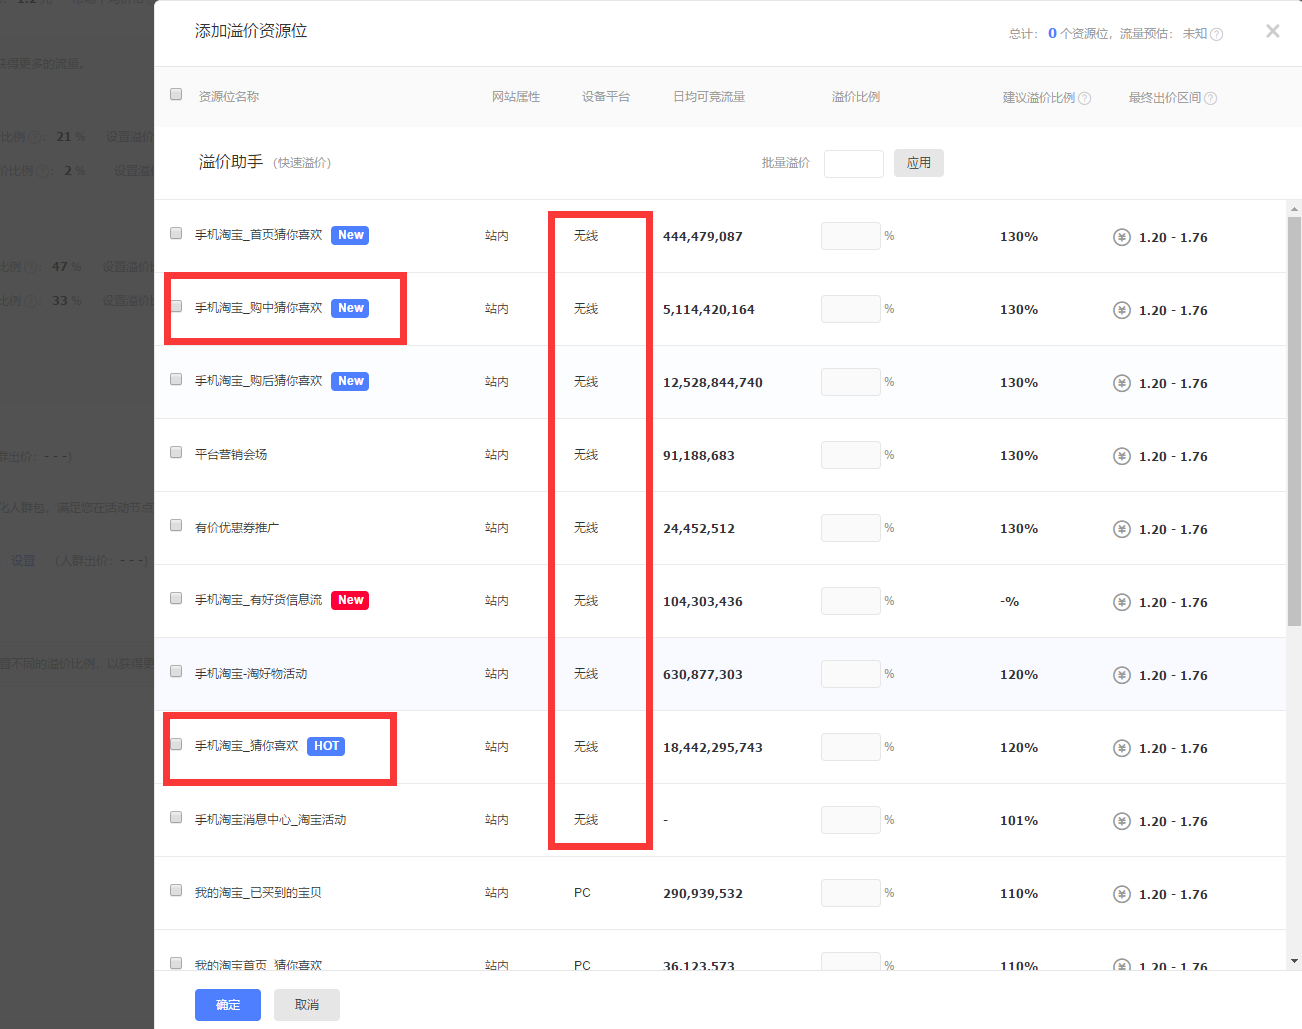Screen dimensions: 1302x1029
Task: Click traffic value 5,114,420,164
Action: 709,310
